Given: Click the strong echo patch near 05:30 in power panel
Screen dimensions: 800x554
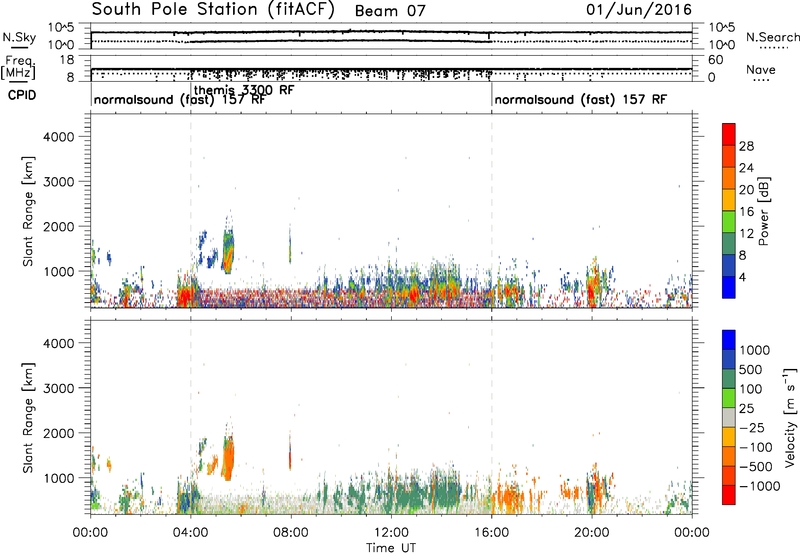Looking at the screenshot, I should pos(228,250).
